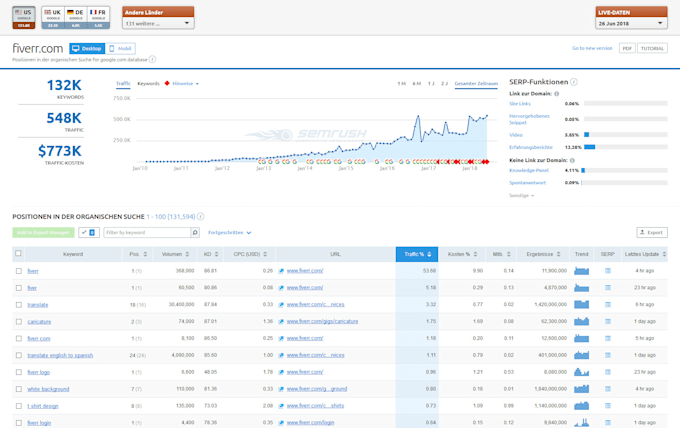Select the Gesamter Zeitraum time range
The image size is (680, 428).
476,83
